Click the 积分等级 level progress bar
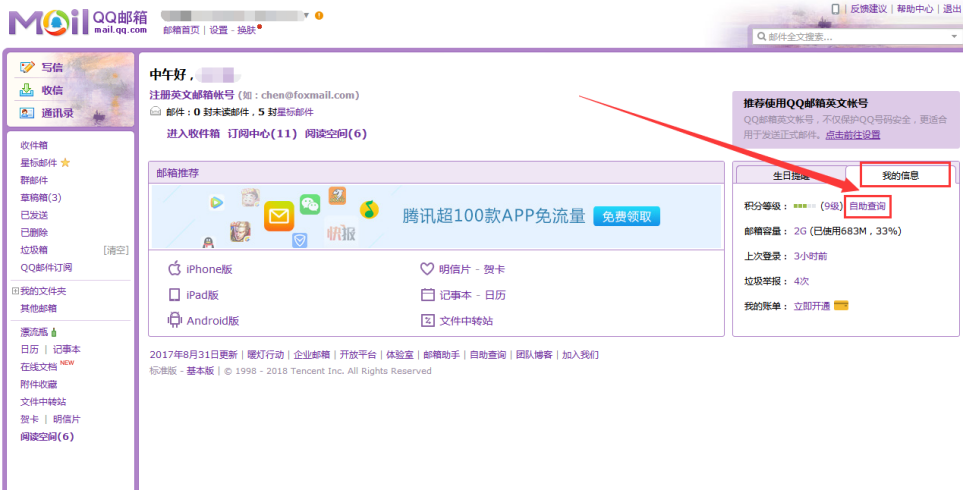This screenshot has height=490, width=963. point(804,206)
